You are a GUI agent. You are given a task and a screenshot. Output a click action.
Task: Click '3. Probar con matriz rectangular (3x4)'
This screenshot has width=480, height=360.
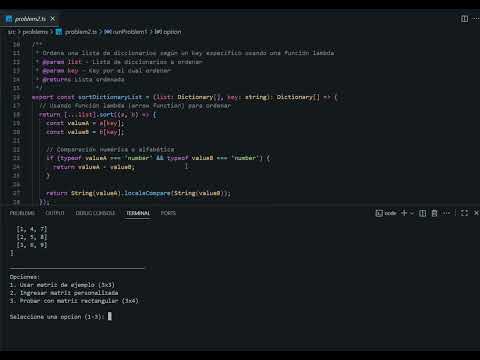click(x=74, y=301)
